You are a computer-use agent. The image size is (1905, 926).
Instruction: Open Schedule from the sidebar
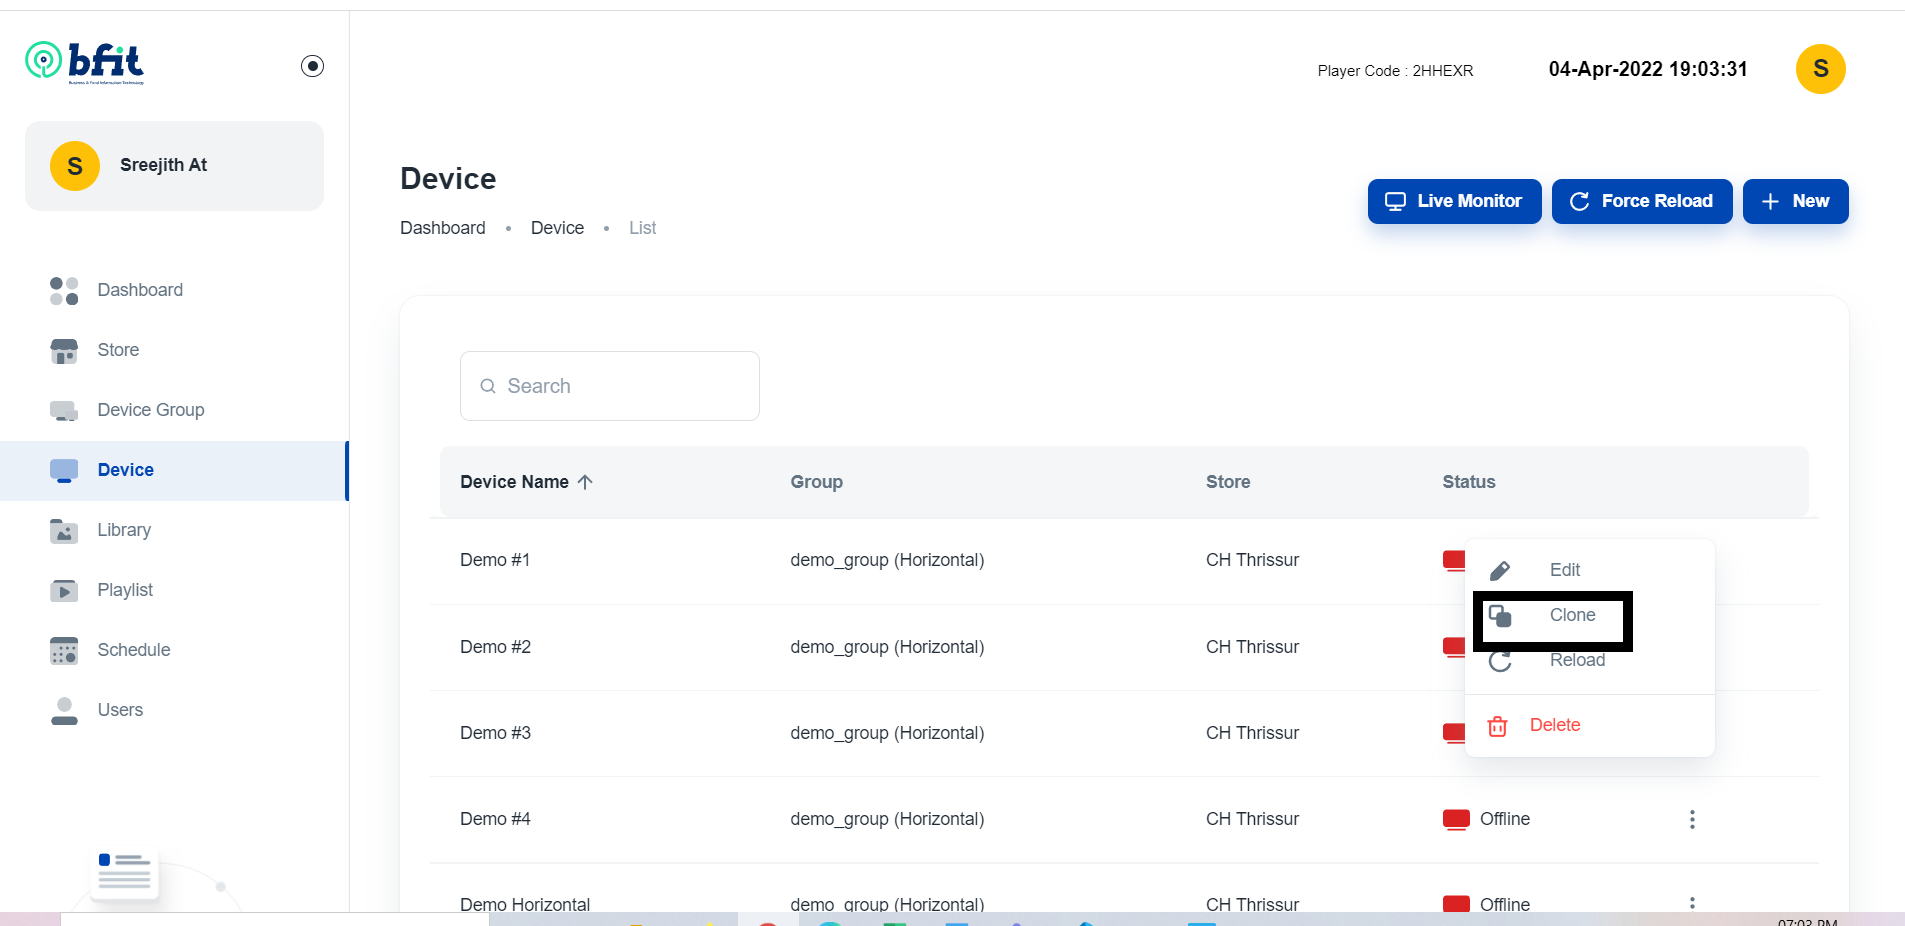click(x=174, y=650)
